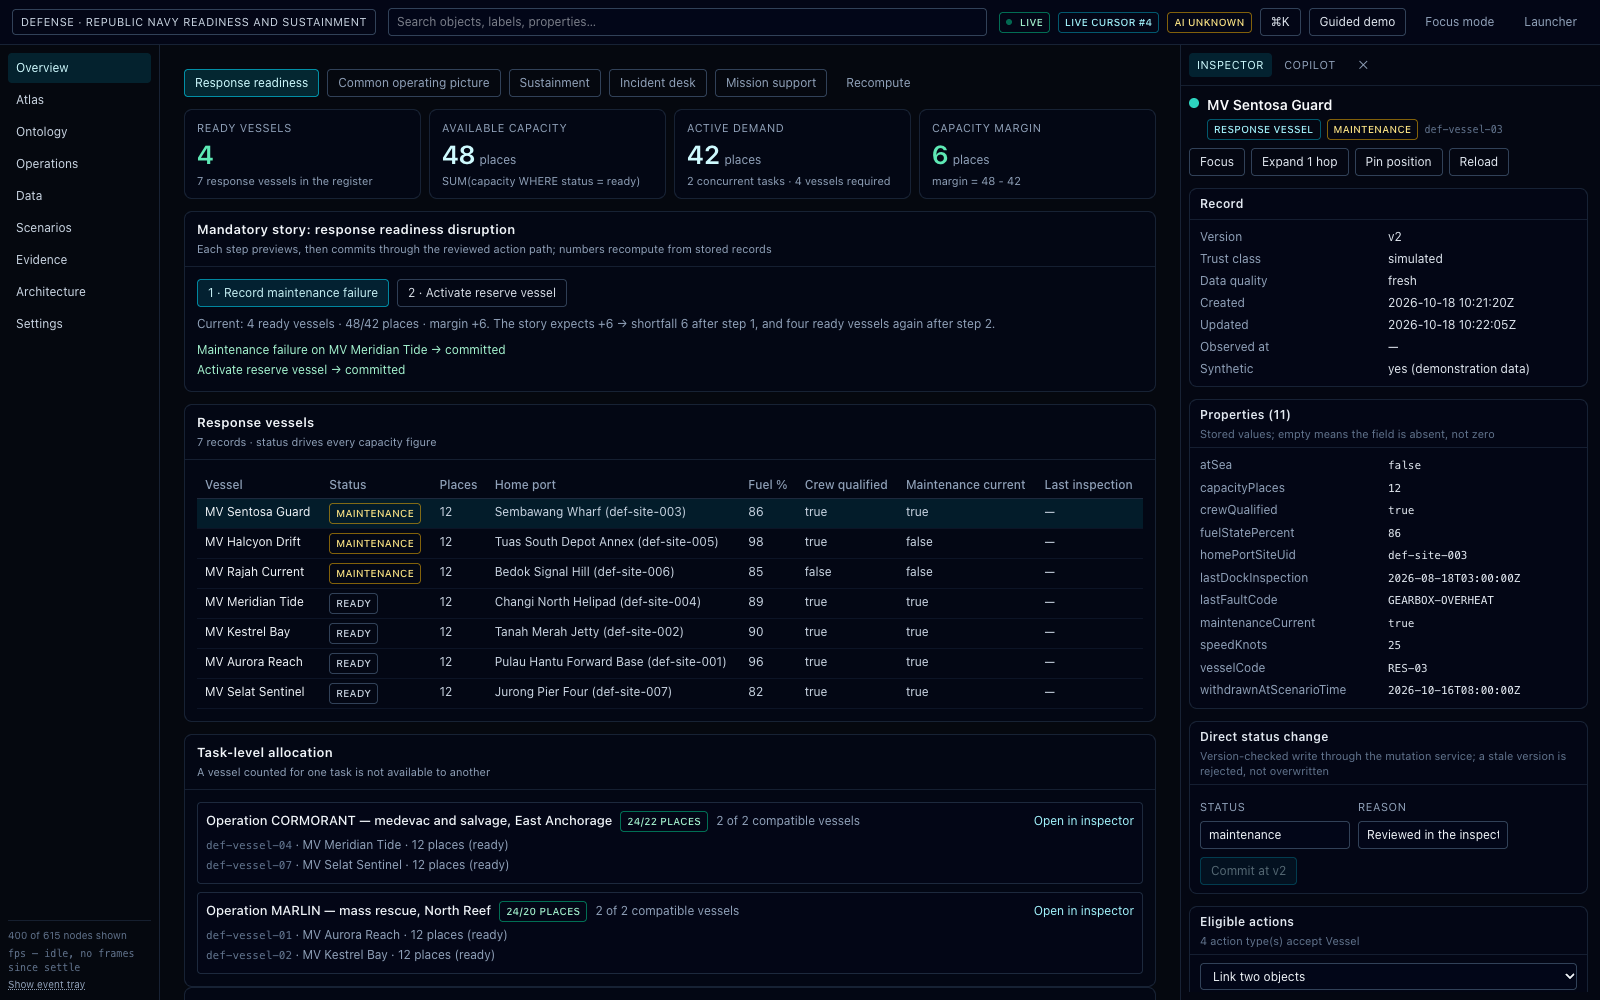
Task: Click the Status input field containing maintenance
Action: pos(1275,835)
